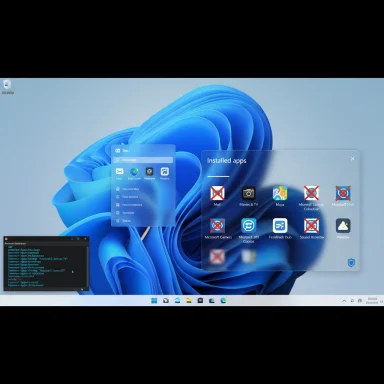Click the crossed-out Mail app icon
The width and height of the screenshot is (384, 384).
pyautogui.click(x=217, y=193)
